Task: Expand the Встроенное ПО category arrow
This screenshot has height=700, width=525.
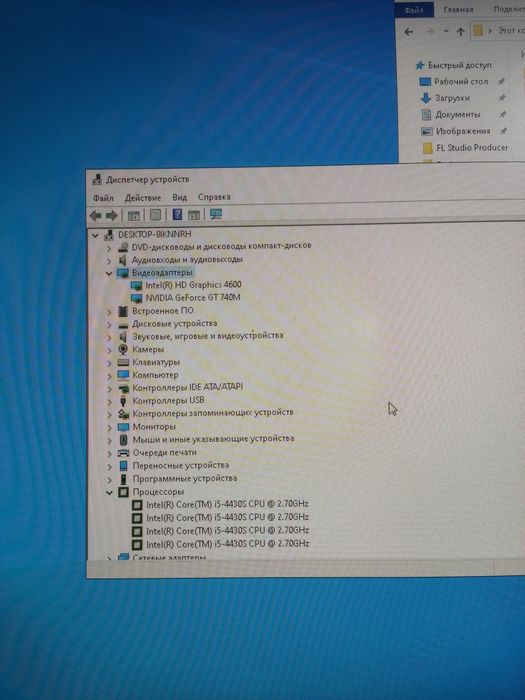Action: tap(109, 312)
